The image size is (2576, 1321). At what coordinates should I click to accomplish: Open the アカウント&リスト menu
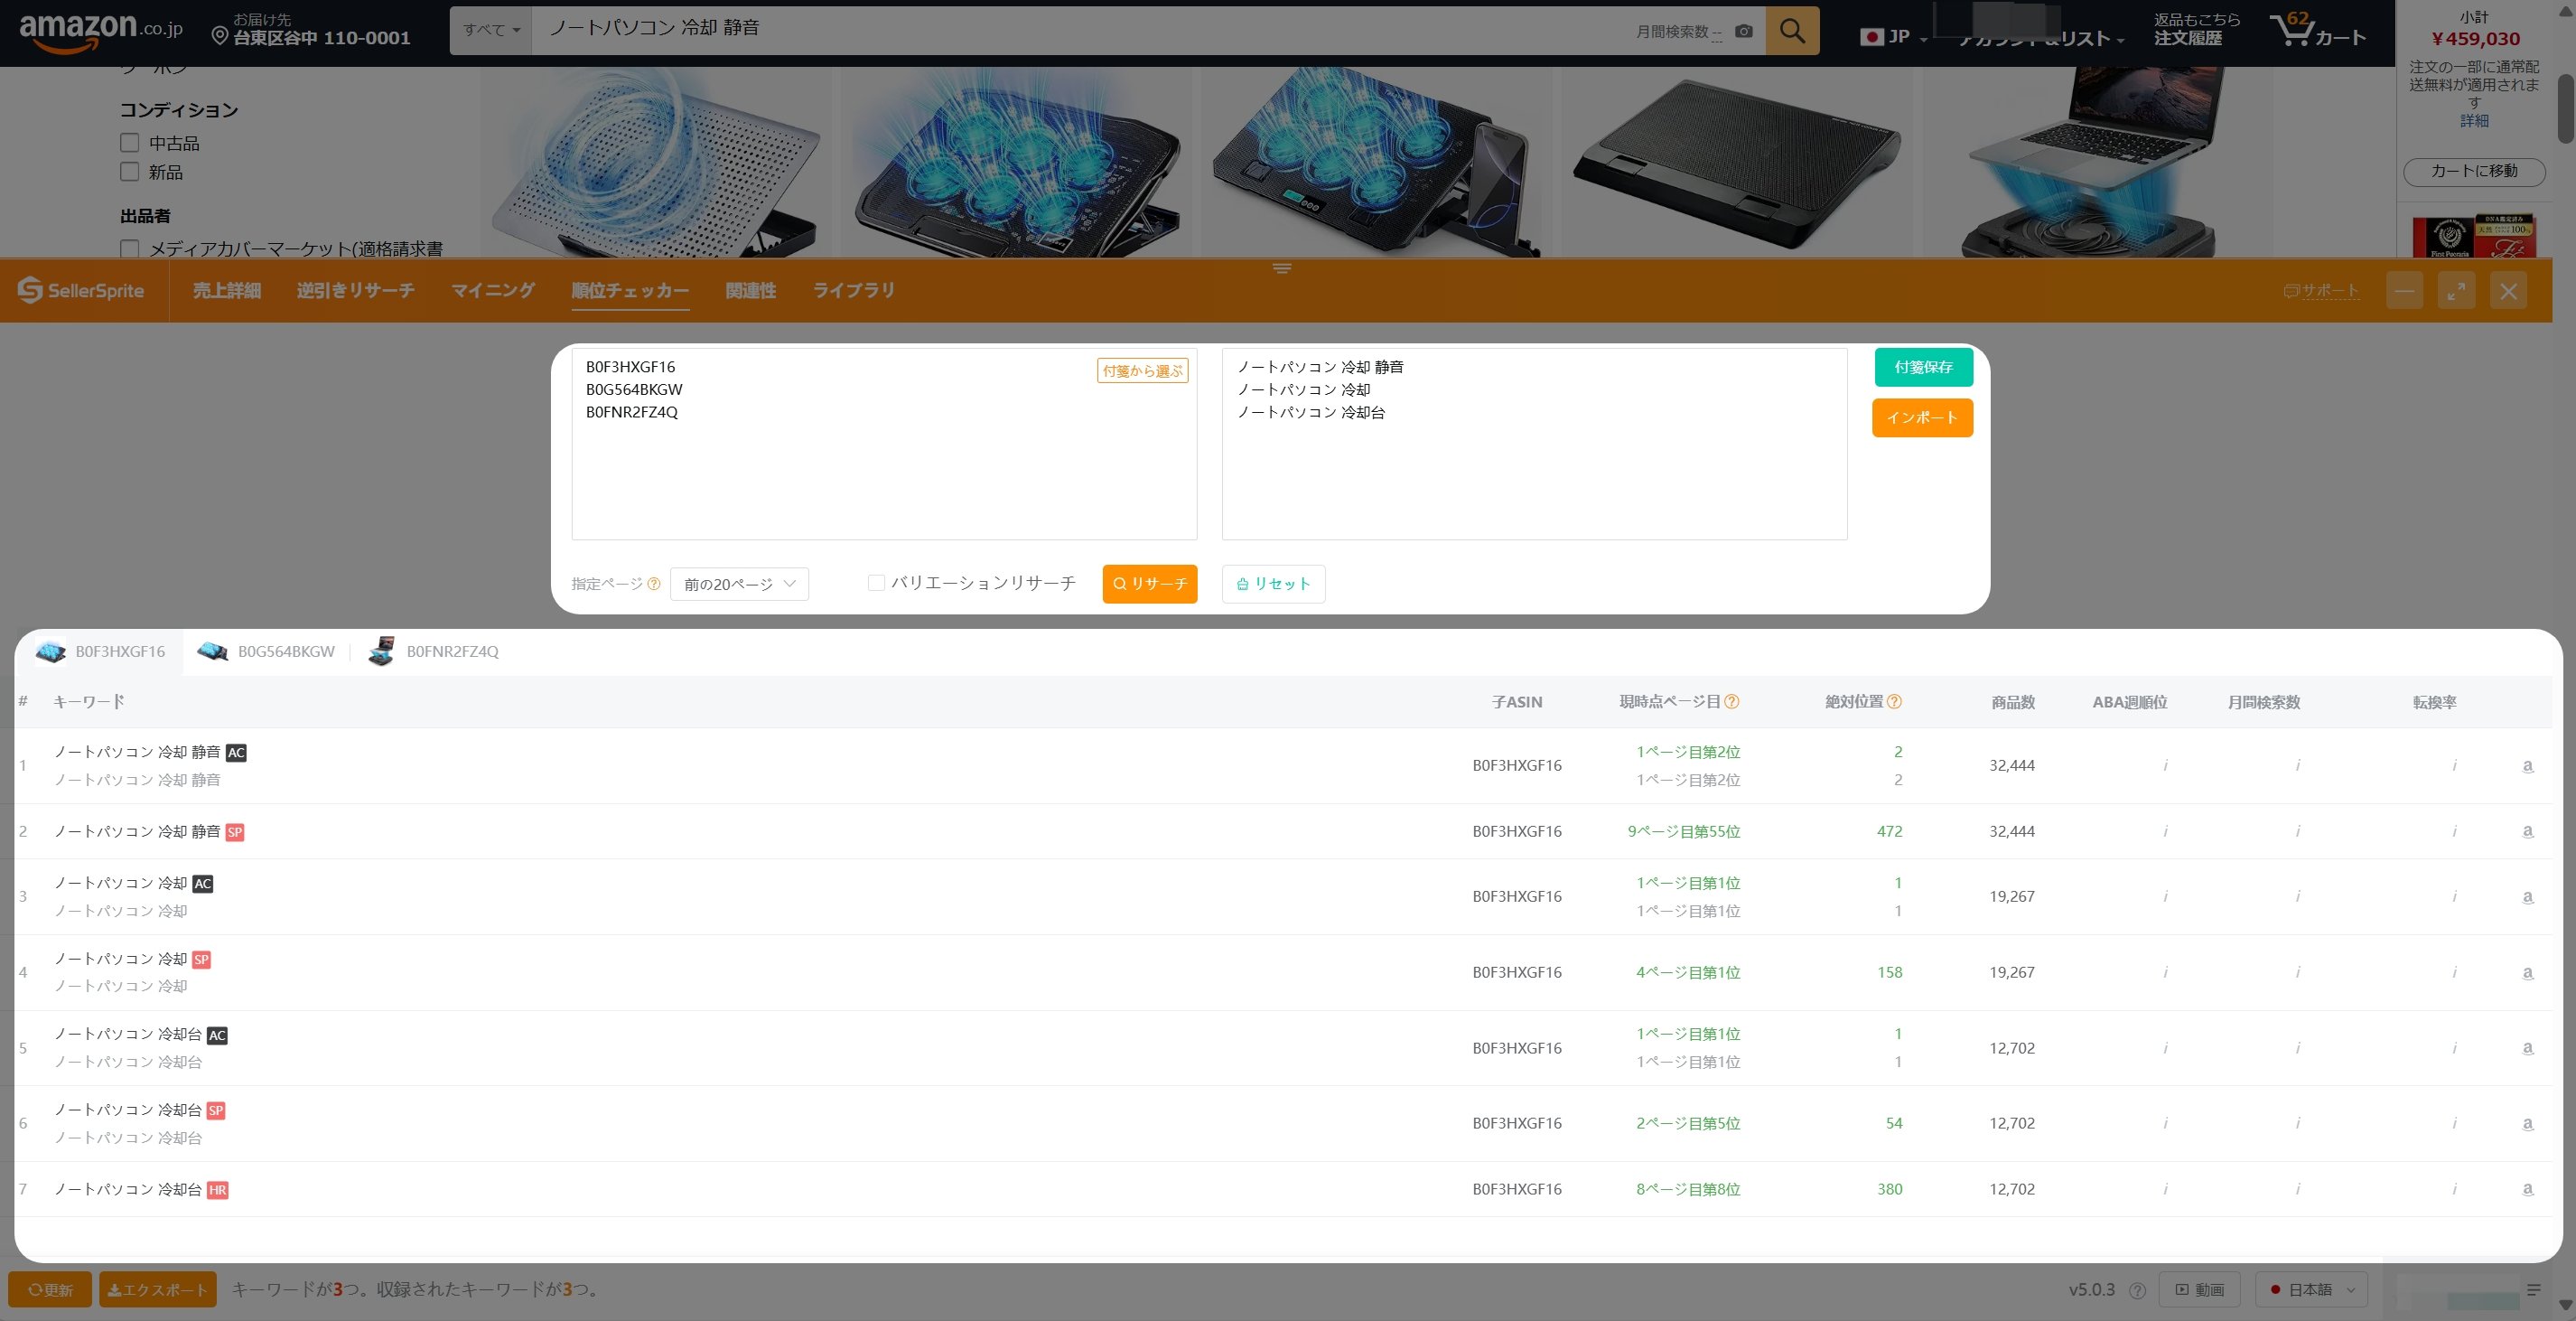coord(2040,39)
